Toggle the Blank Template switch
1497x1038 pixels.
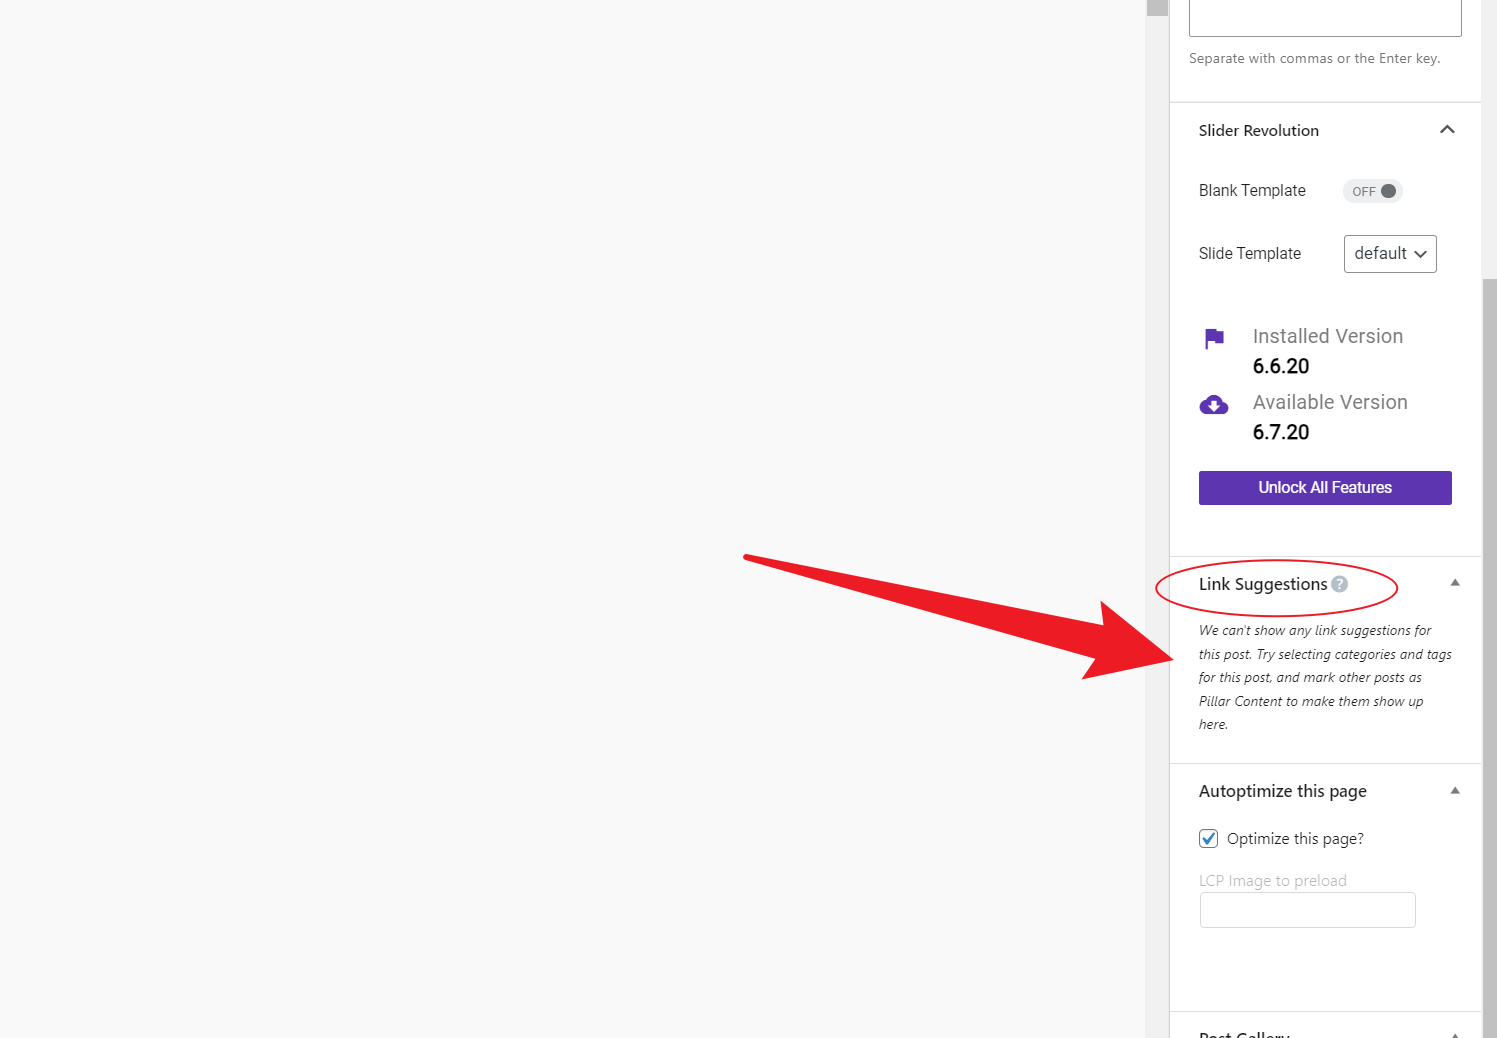pyautogui.click(x=1373, y=191)
